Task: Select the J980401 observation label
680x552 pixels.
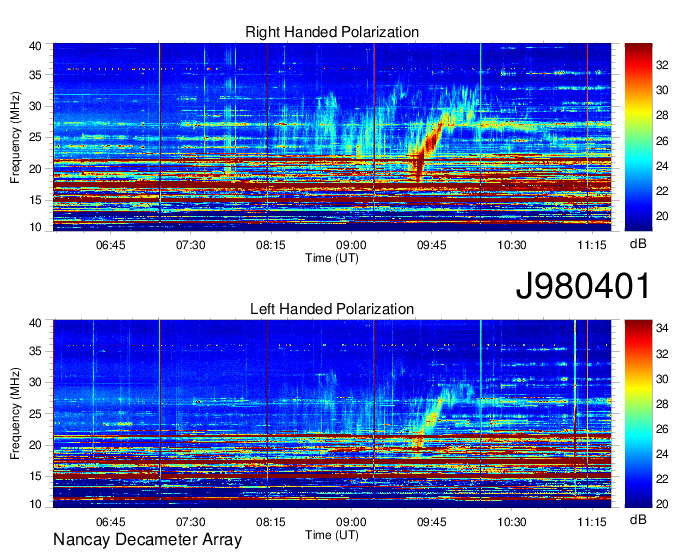Action: point(583,286)
